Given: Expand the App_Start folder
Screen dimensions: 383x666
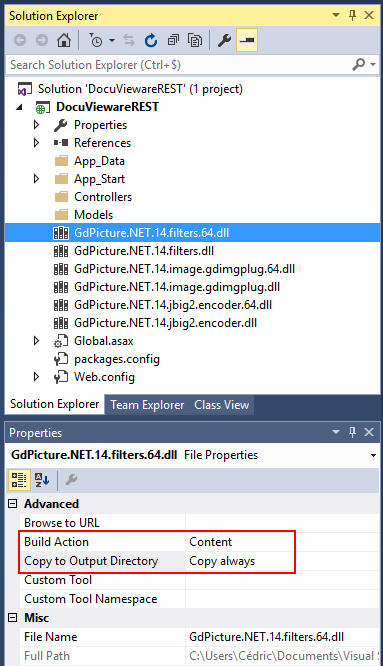Looking at the screenshot, I should [x=37, y=179].
